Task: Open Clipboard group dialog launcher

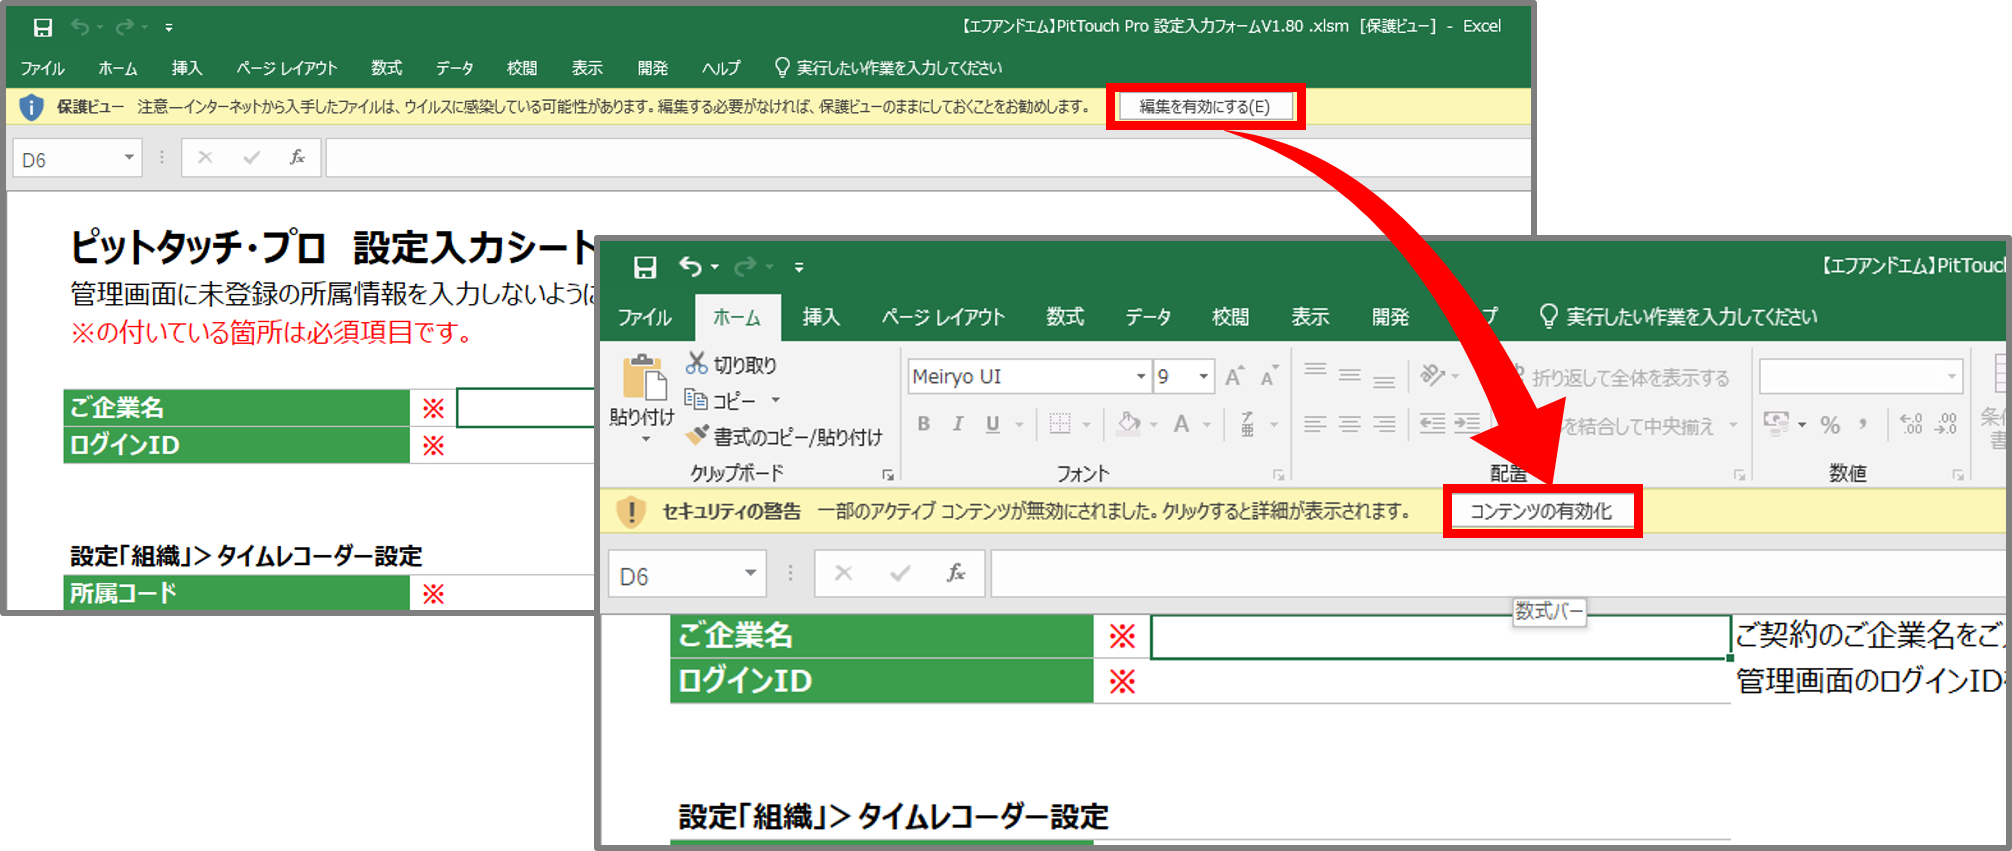Action: tap(887, 475)
